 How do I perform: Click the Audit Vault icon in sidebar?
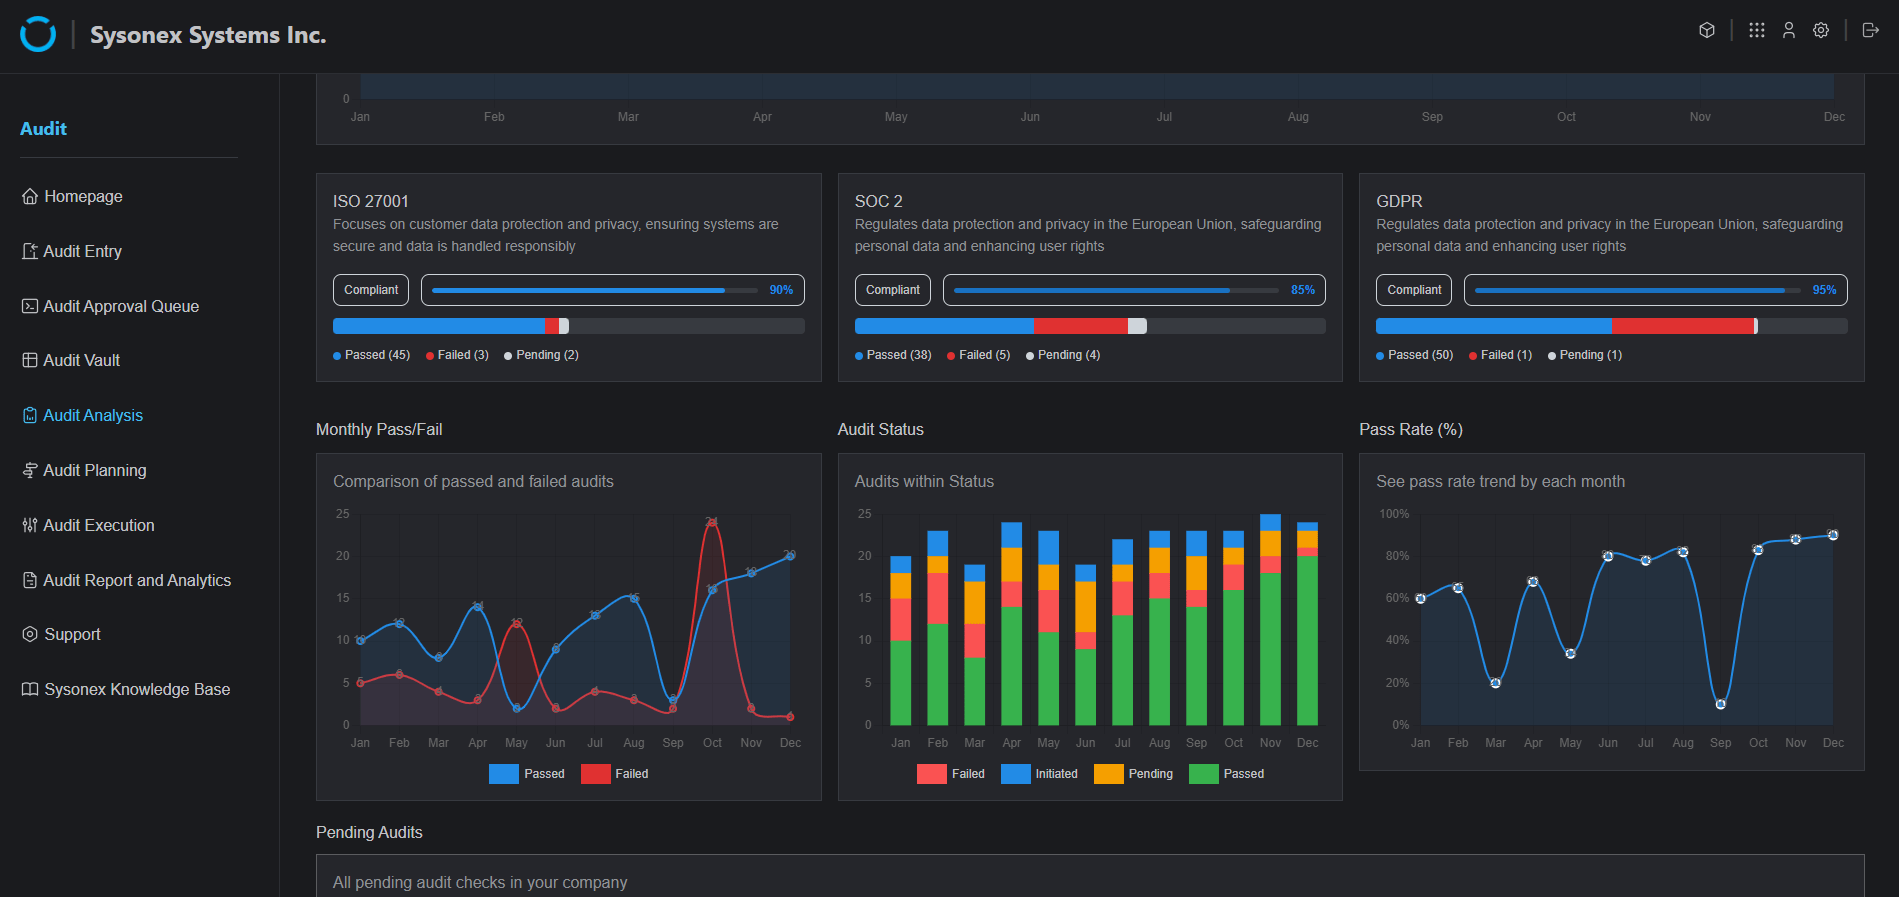30,361
